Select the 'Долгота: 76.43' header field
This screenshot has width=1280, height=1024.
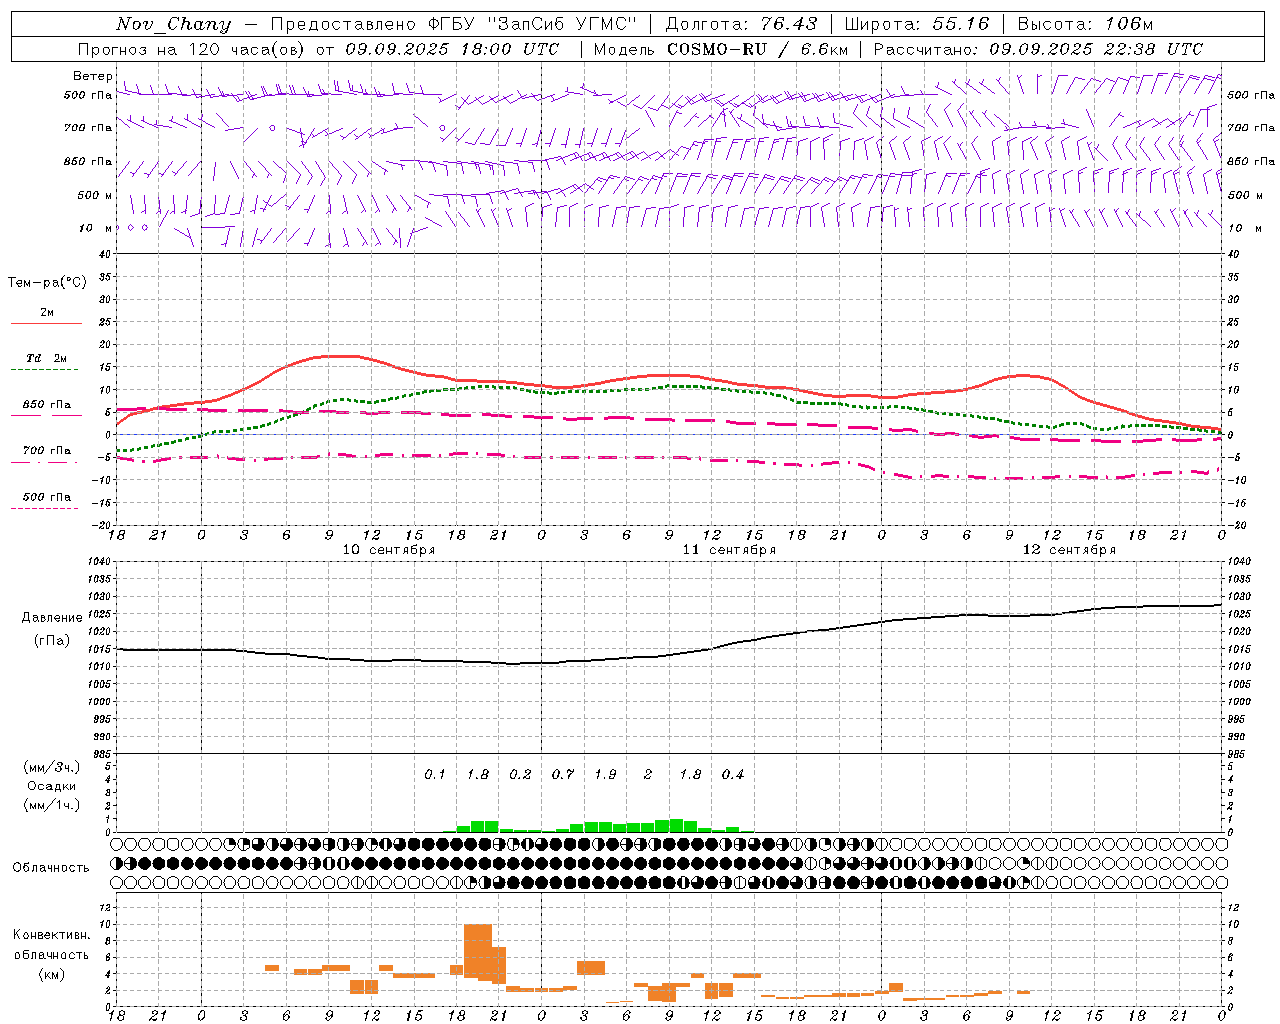click(x=741, y=24)
